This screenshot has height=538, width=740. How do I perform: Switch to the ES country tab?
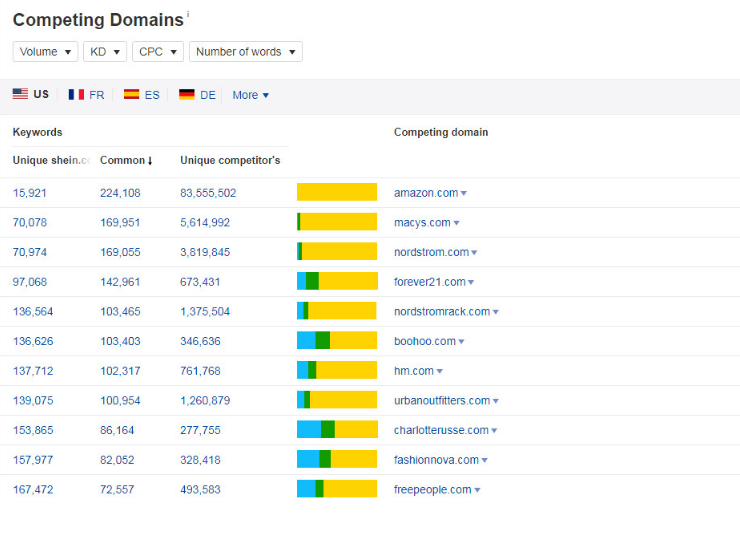142,95
